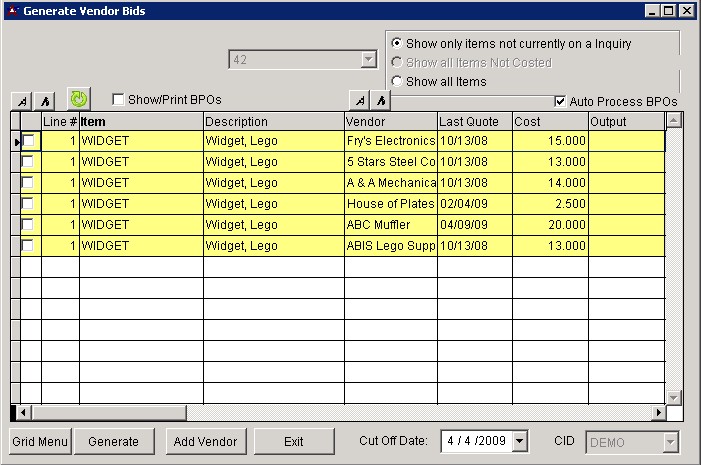Choose Show only items not on Inquiry
Screen dimensions: 701x465
point(397,43)
